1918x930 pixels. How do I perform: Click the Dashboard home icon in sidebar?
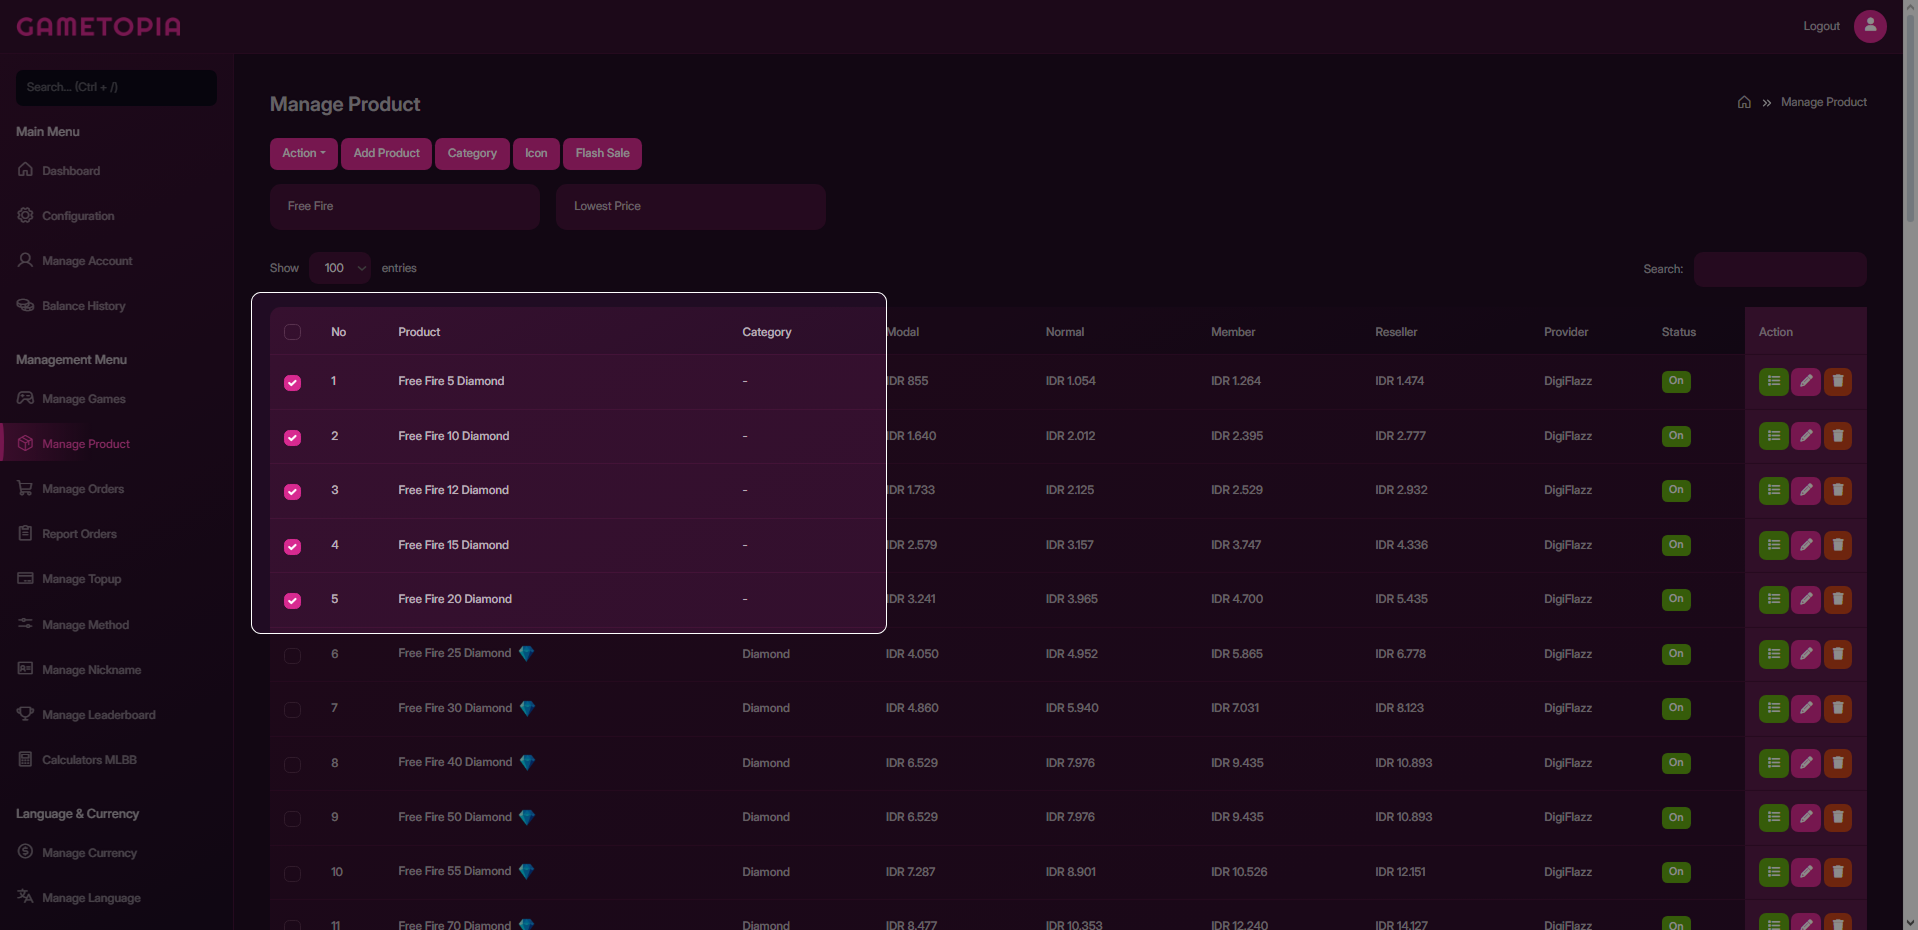[25, 170]
